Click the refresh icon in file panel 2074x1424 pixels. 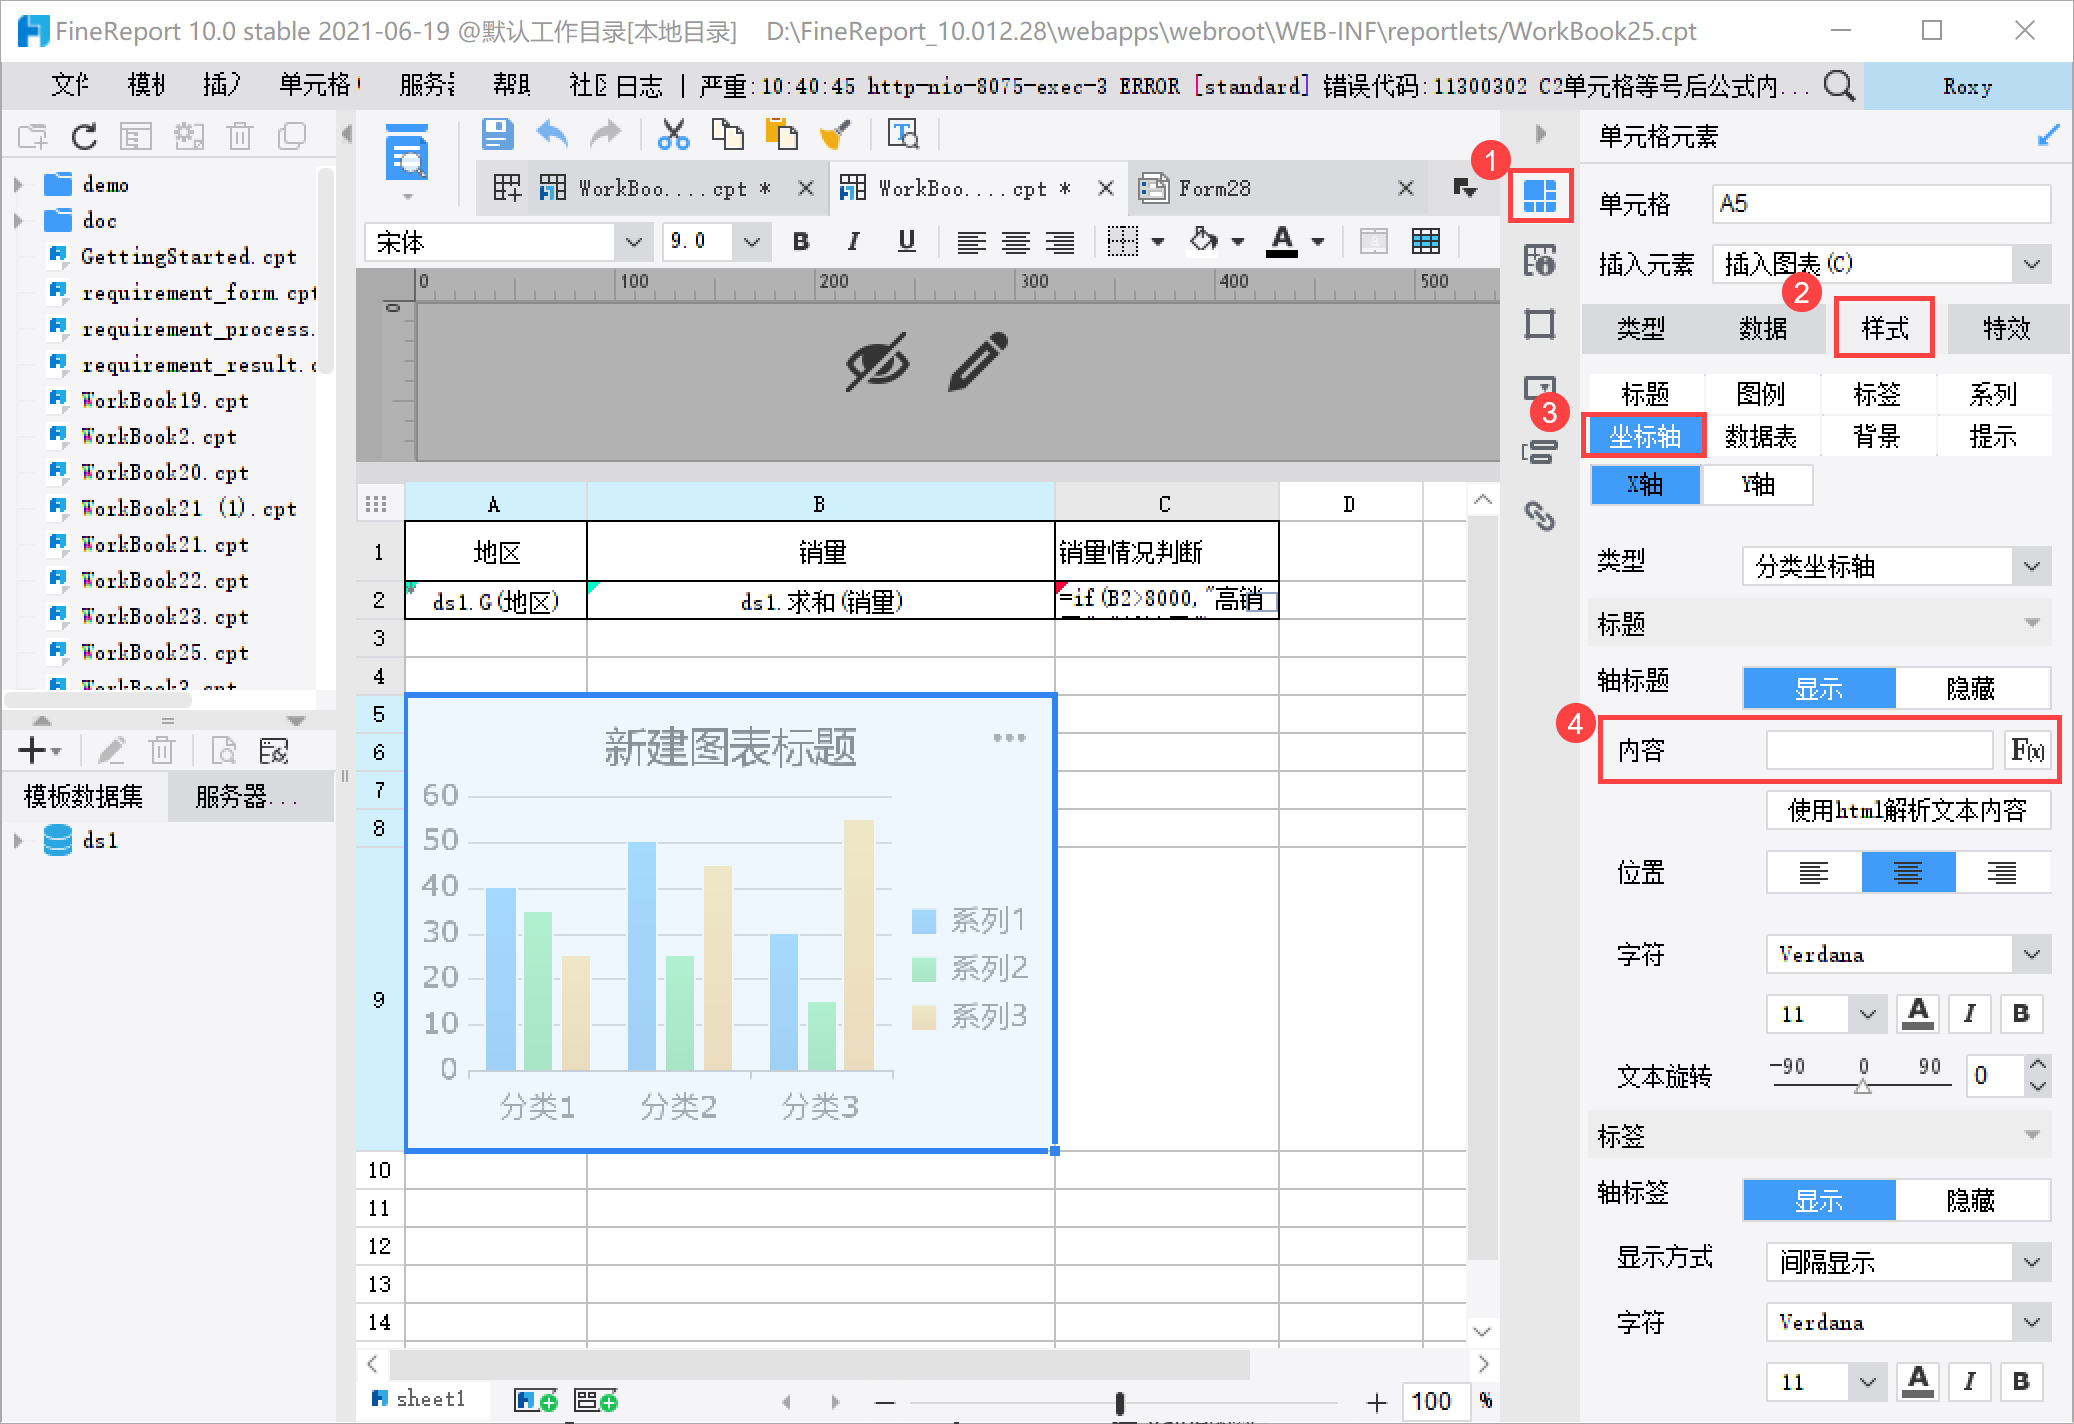[84, 136]
